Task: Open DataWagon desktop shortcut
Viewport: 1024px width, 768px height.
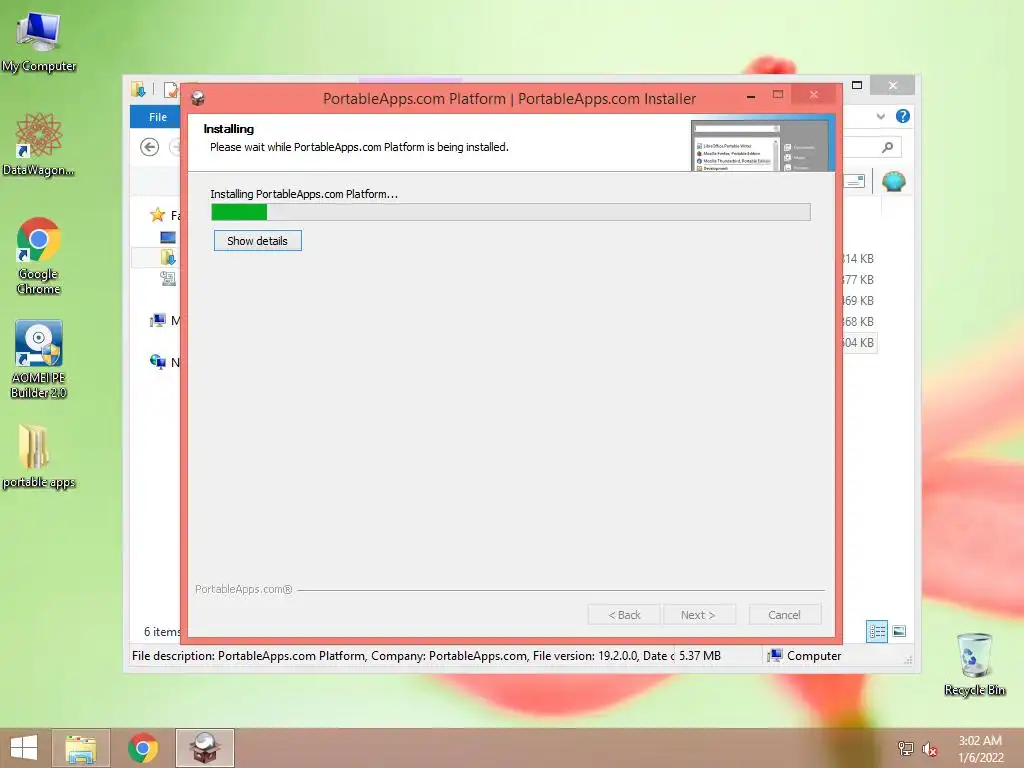Action: point(39,144)
